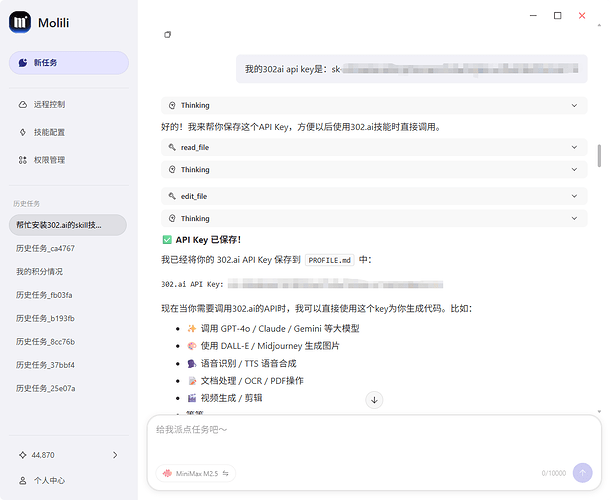Open history item 历史任务_37bbf4
611x500 pixels.
pyautogui.click(x=45, y=365)
